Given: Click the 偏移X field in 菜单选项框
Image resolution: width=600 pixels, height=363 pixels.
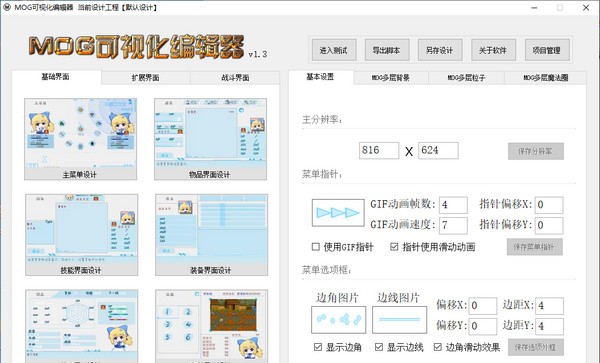Looking at the screenshot, I should (483, 306).
